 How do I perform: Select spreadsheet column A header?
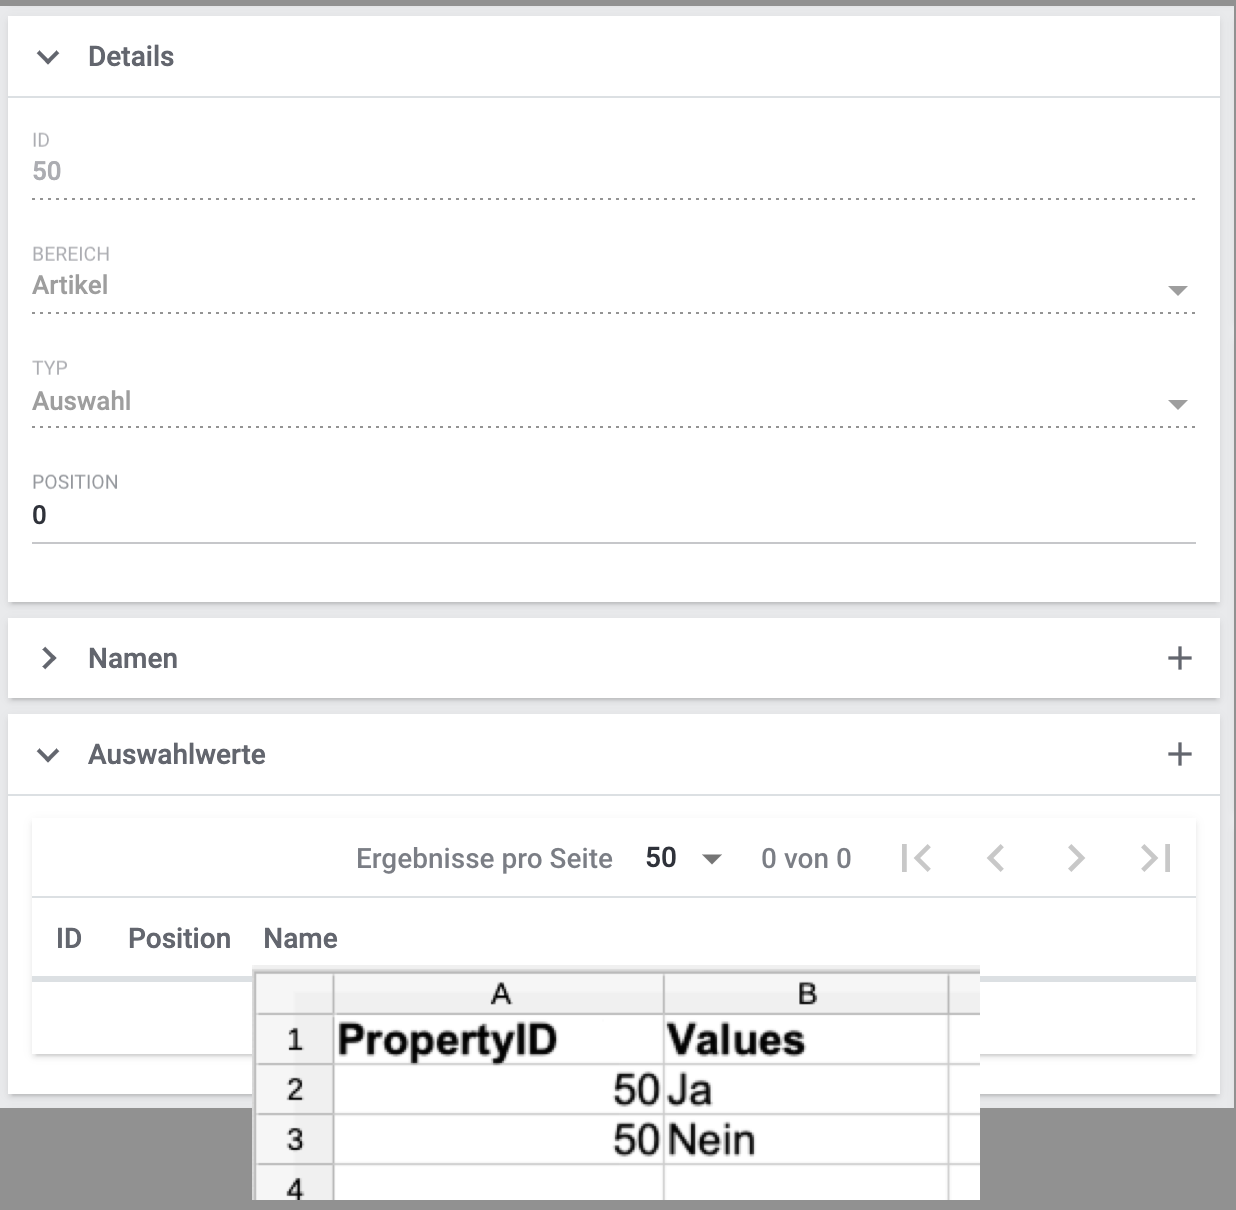point(500,993)
